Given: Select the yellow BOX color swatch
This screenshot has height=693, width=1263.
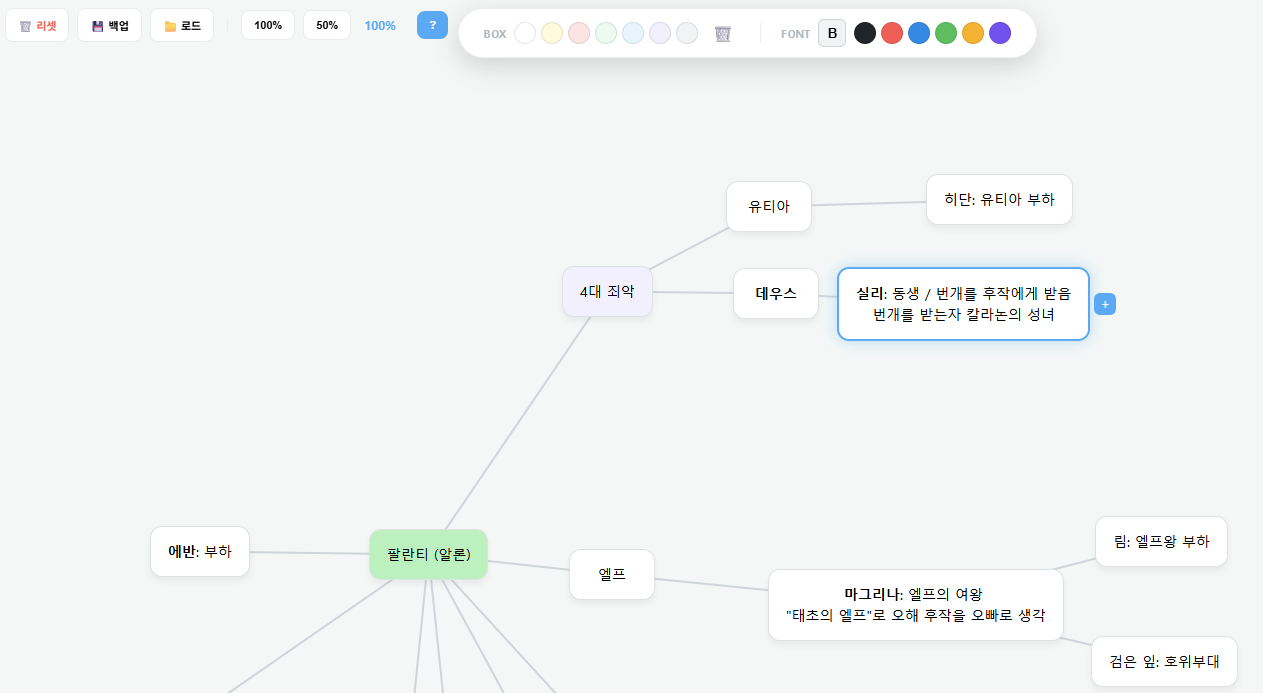Looking at the screenshot, I should click(552, 33).
